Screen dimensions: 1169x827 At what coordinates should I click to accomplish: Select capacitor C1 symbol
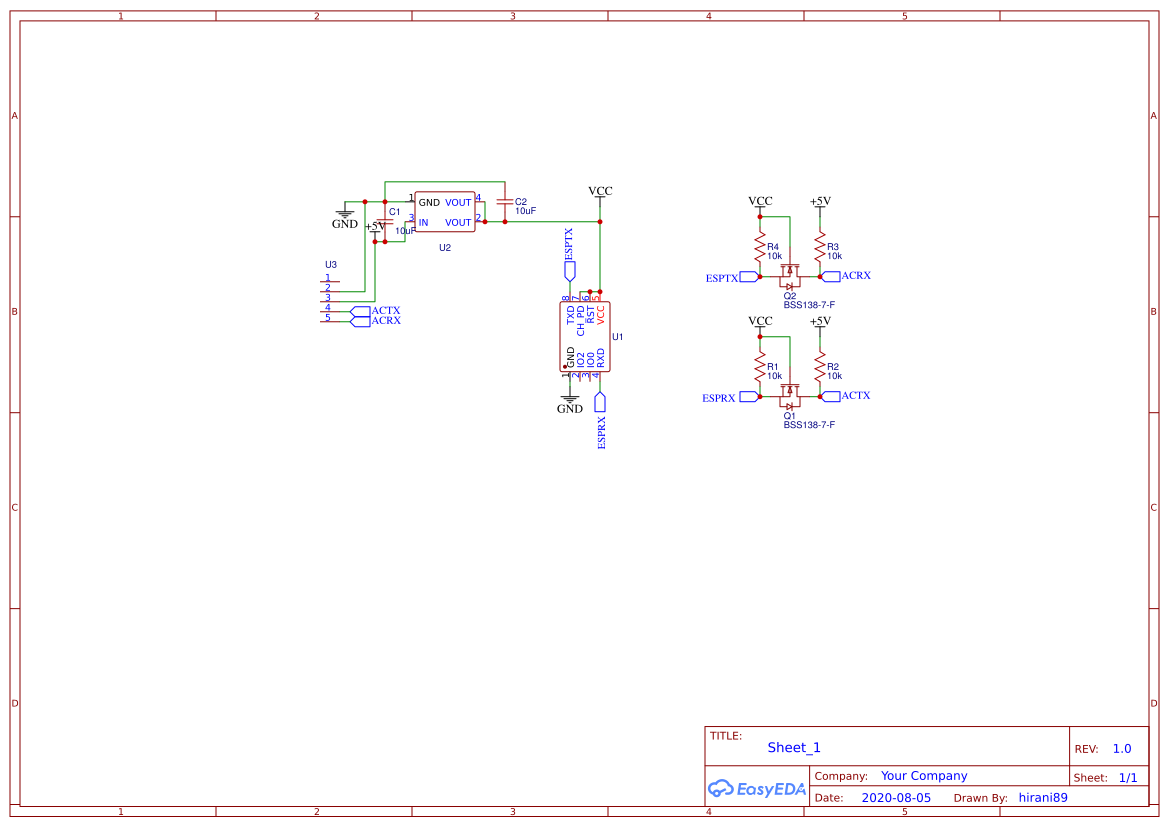point(385,221)
